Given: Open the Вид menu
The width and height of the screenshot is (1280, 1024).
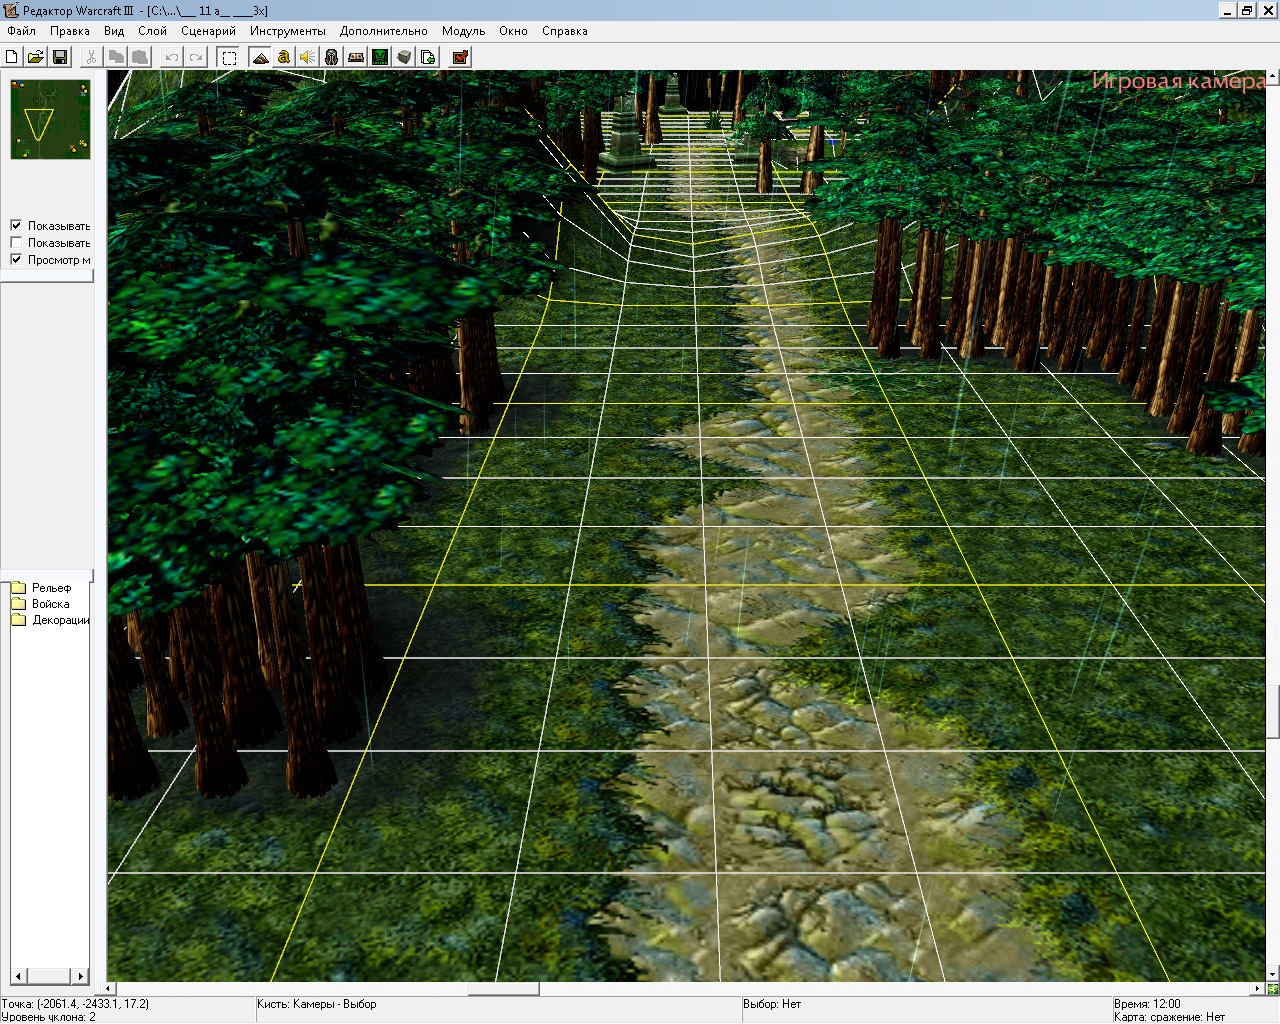Looking at the screenshot, I should pos(114,31).
